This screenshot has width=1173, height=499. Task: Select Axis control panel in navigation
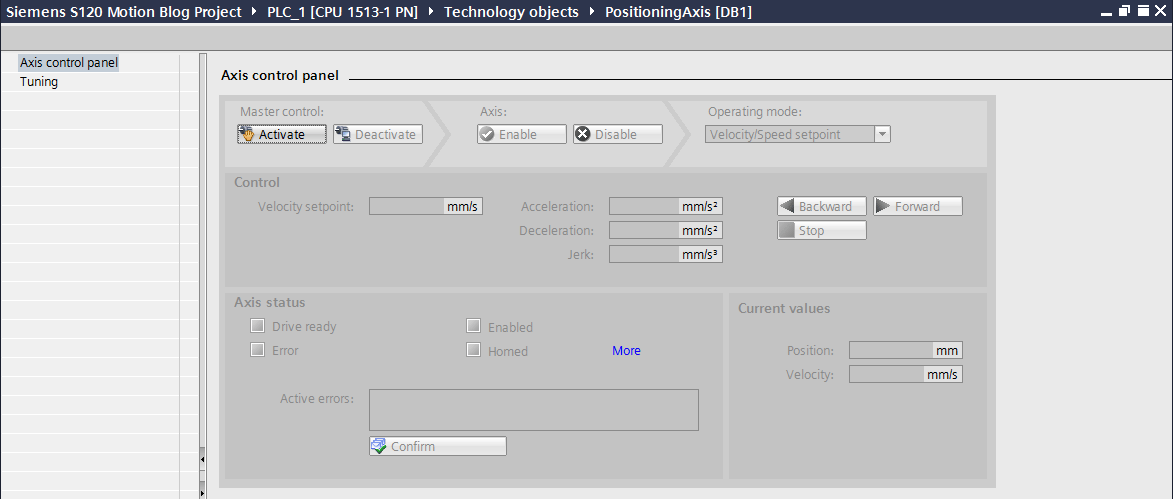69,63
